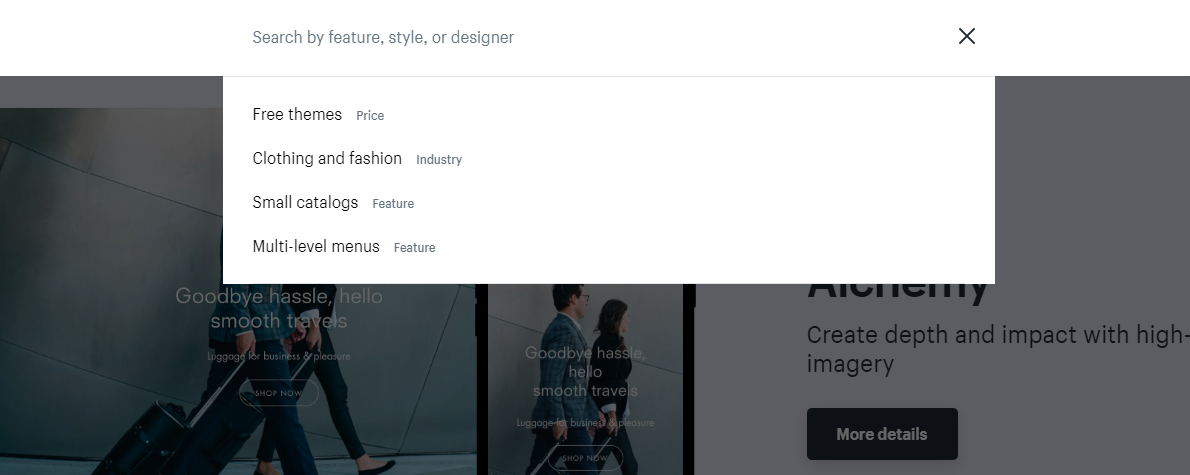This screenshot has height=475, width=1190.
Task: Click the mobile preview "Goodbye hassle" headline
Action: 585,371
